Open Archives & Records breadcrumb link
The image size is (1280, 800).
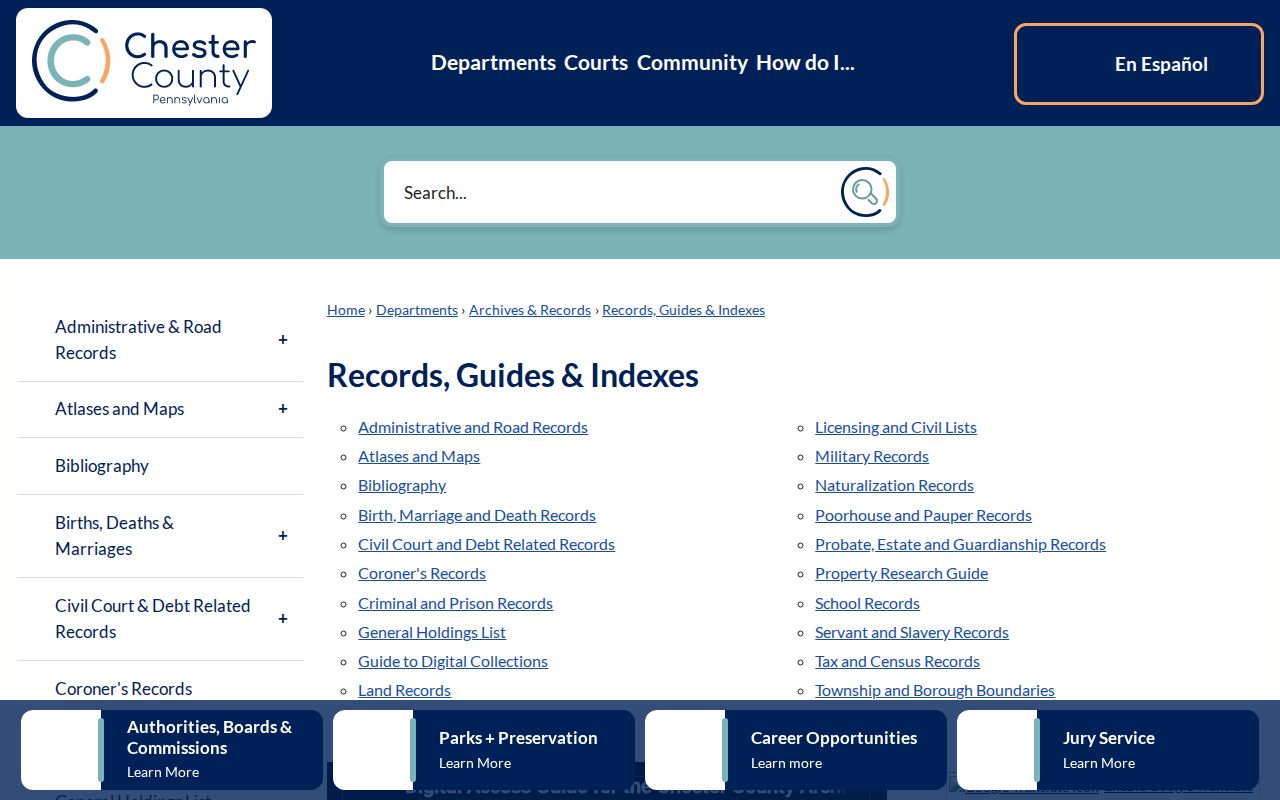pyautogui.click(x=530, y=310)
